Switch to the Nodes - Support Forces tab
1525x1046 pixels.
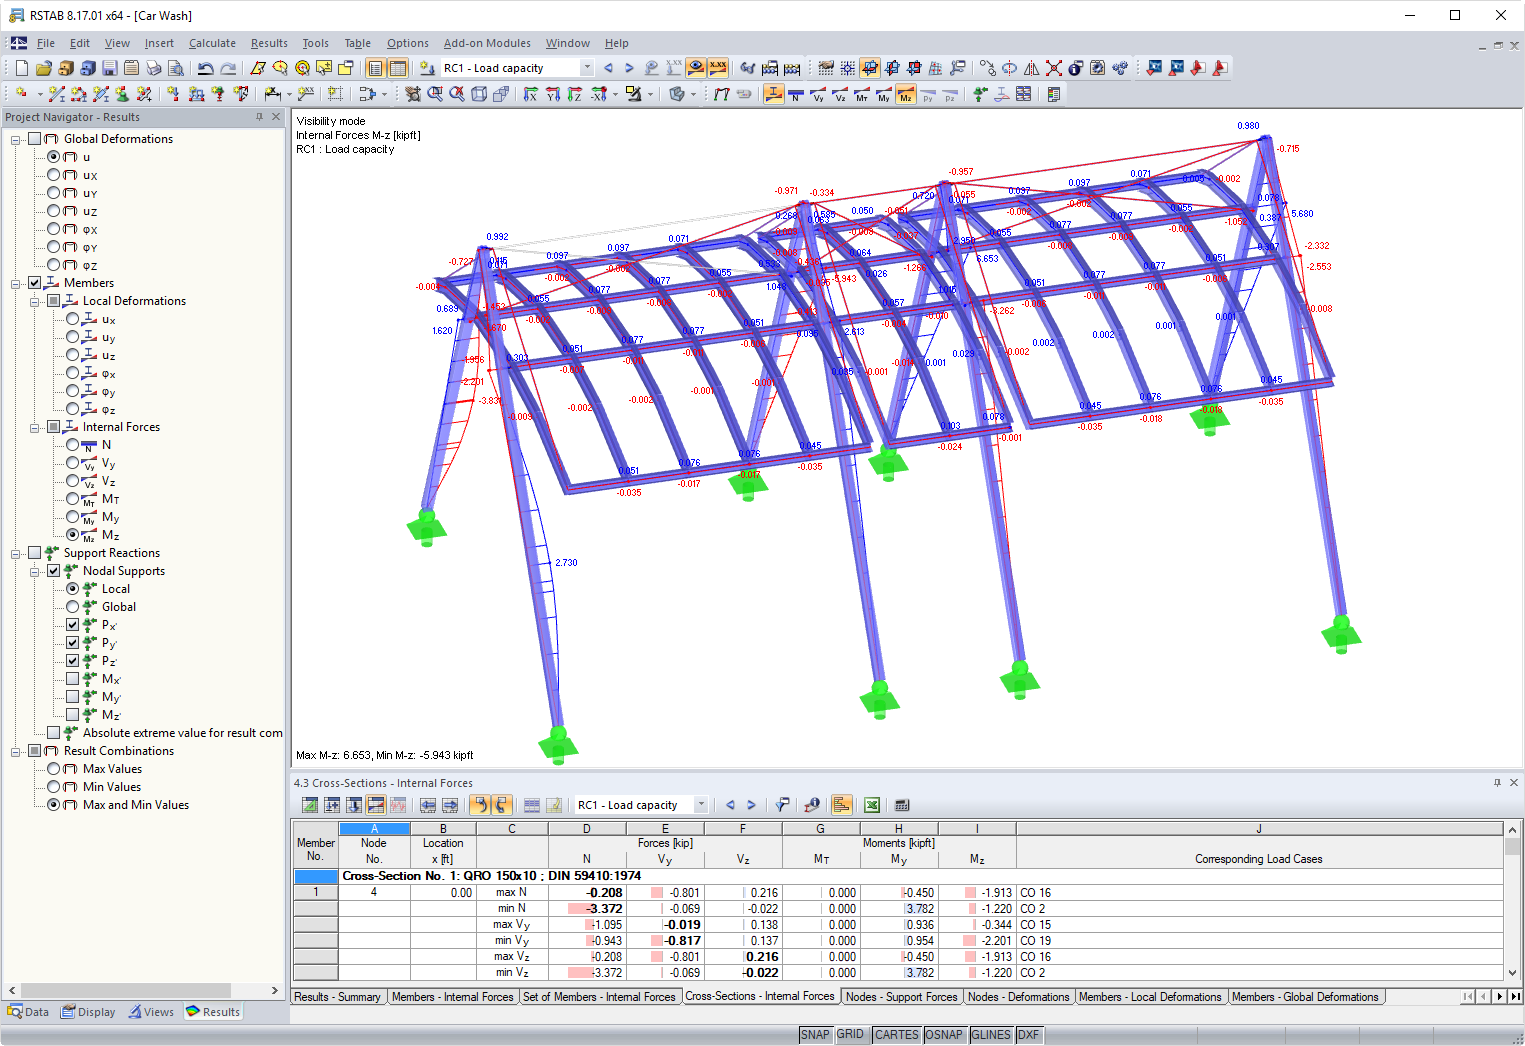[902, 996]
